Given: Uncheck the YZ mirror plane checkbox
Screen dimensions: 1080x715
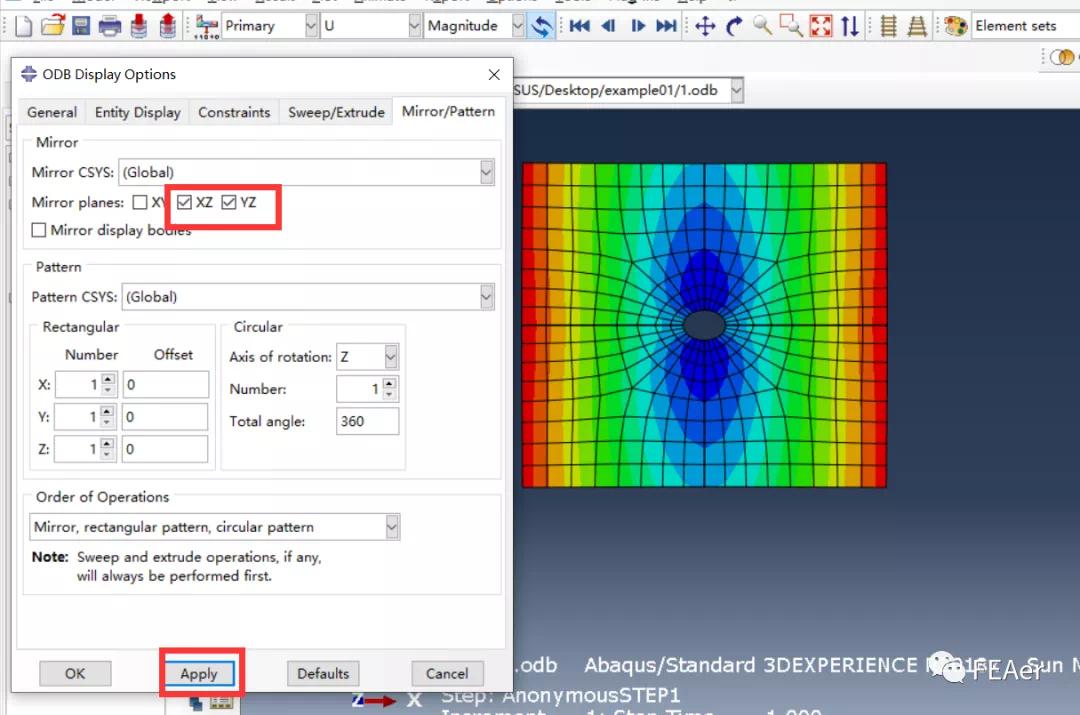Looking at the screenshot, I should point(229,202).
